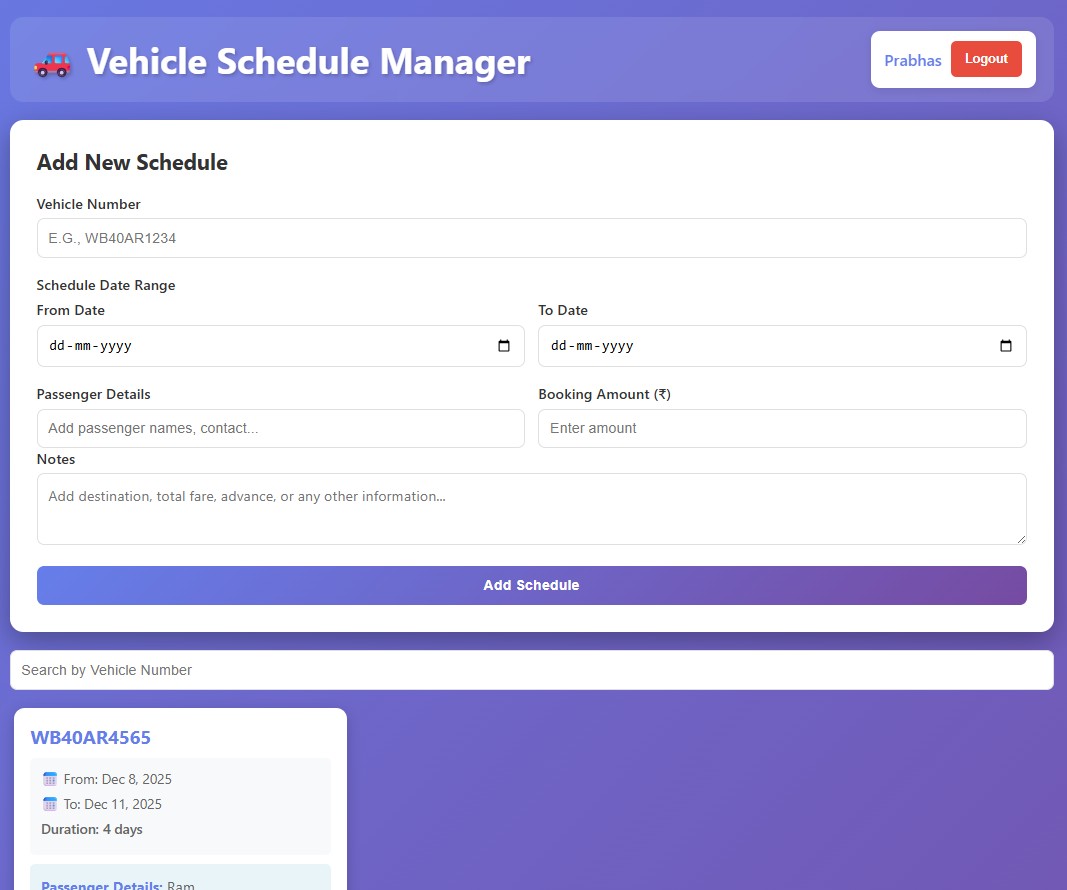
Task: Click the Duration: 4 days text
Action: coord(91,829)
